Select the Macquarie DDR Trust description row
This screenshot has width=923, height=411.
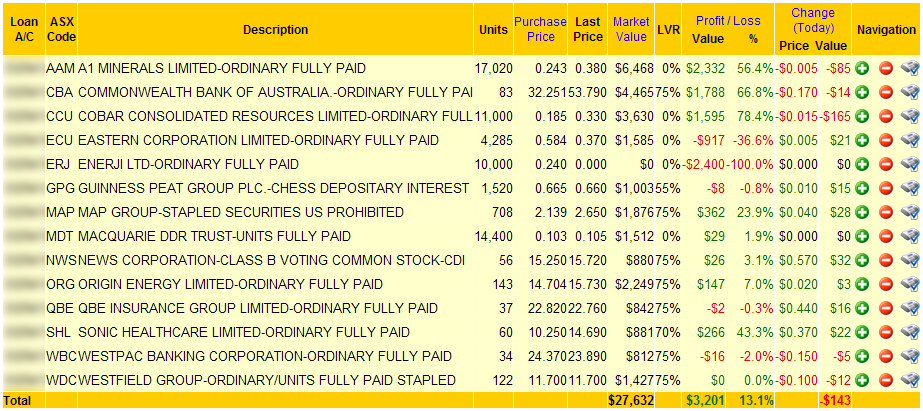point(214,236)
